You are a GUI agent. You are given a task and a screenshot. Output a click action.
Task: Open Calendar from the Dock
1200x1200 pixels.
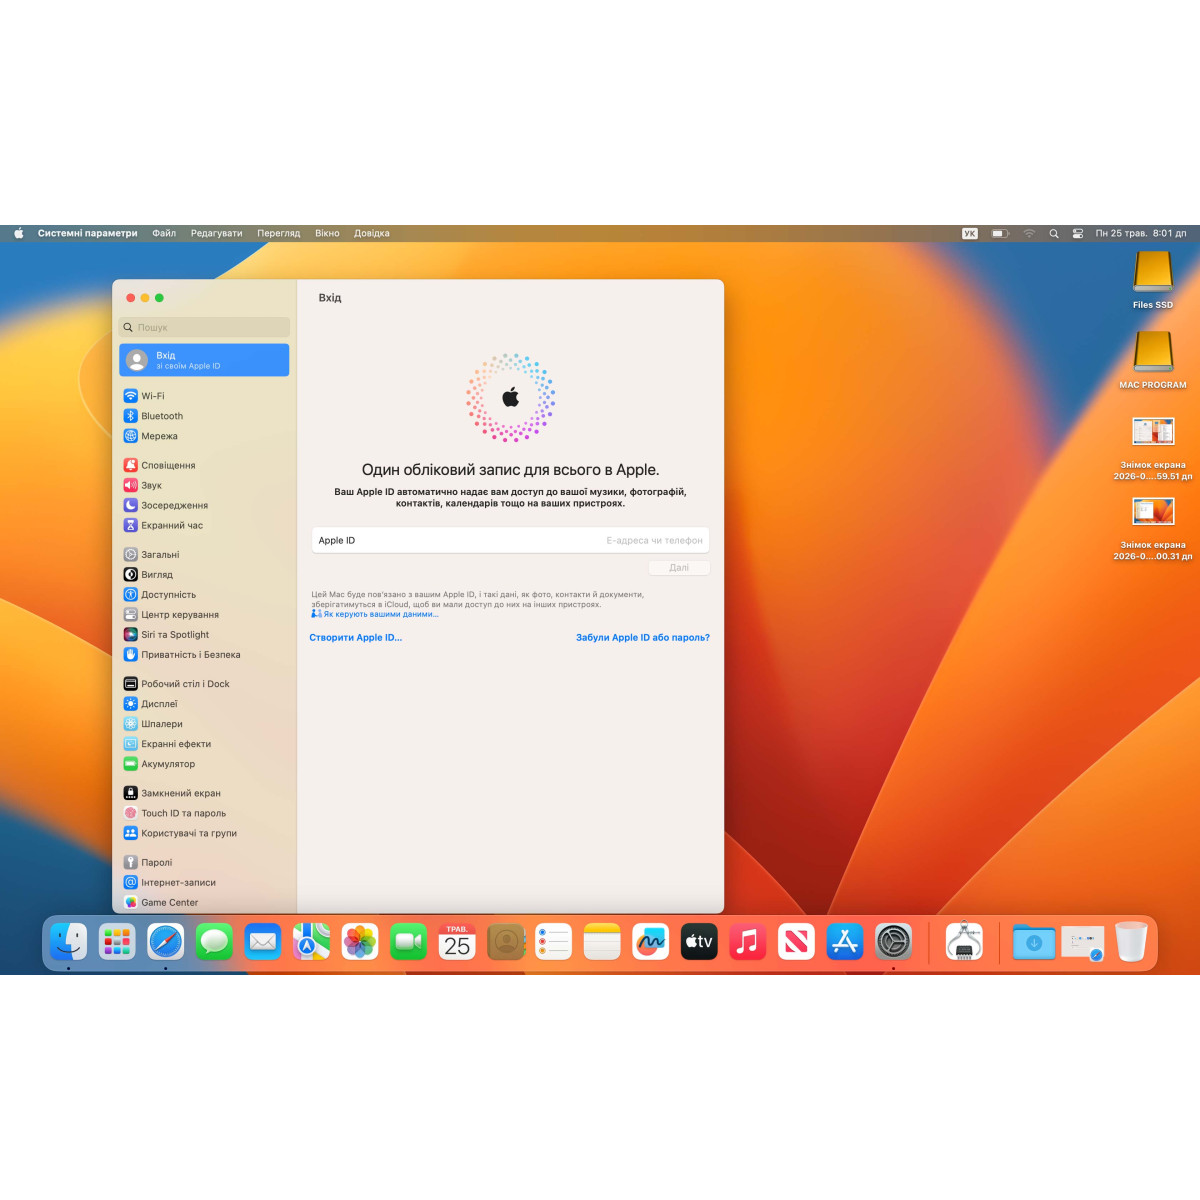457,942
